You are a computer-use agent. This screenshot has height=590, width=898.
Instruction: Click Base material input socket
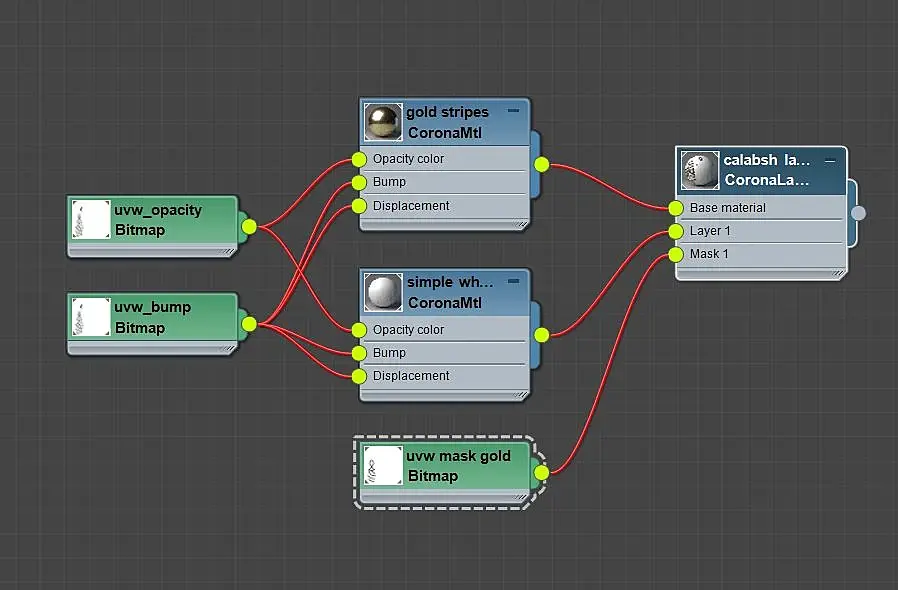tap(676, 208)
